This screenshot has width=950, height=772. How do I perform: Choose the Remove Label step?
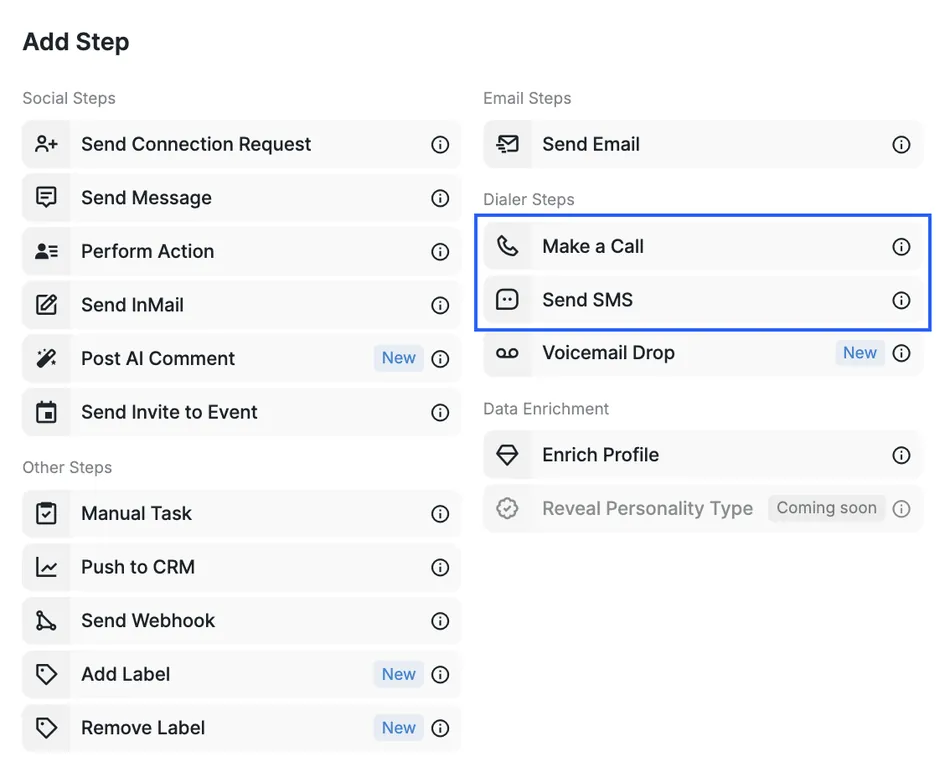(x=241, y=727)
